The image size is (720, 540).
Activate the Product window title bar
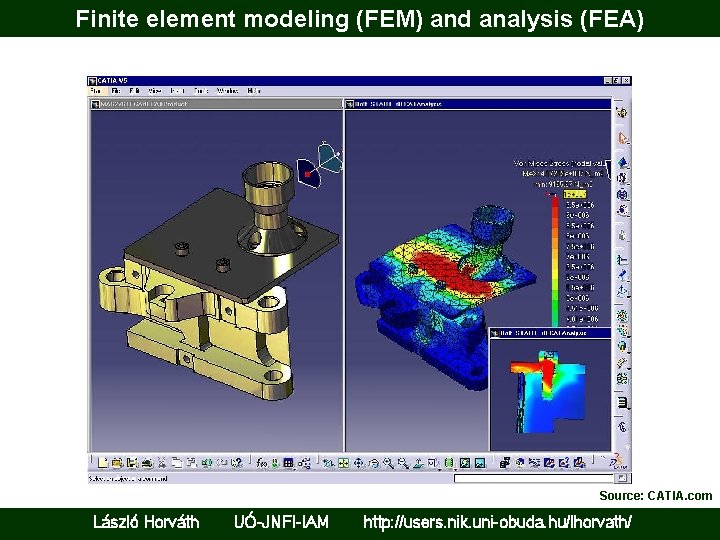pyautogui.click(x=216, y=104)
